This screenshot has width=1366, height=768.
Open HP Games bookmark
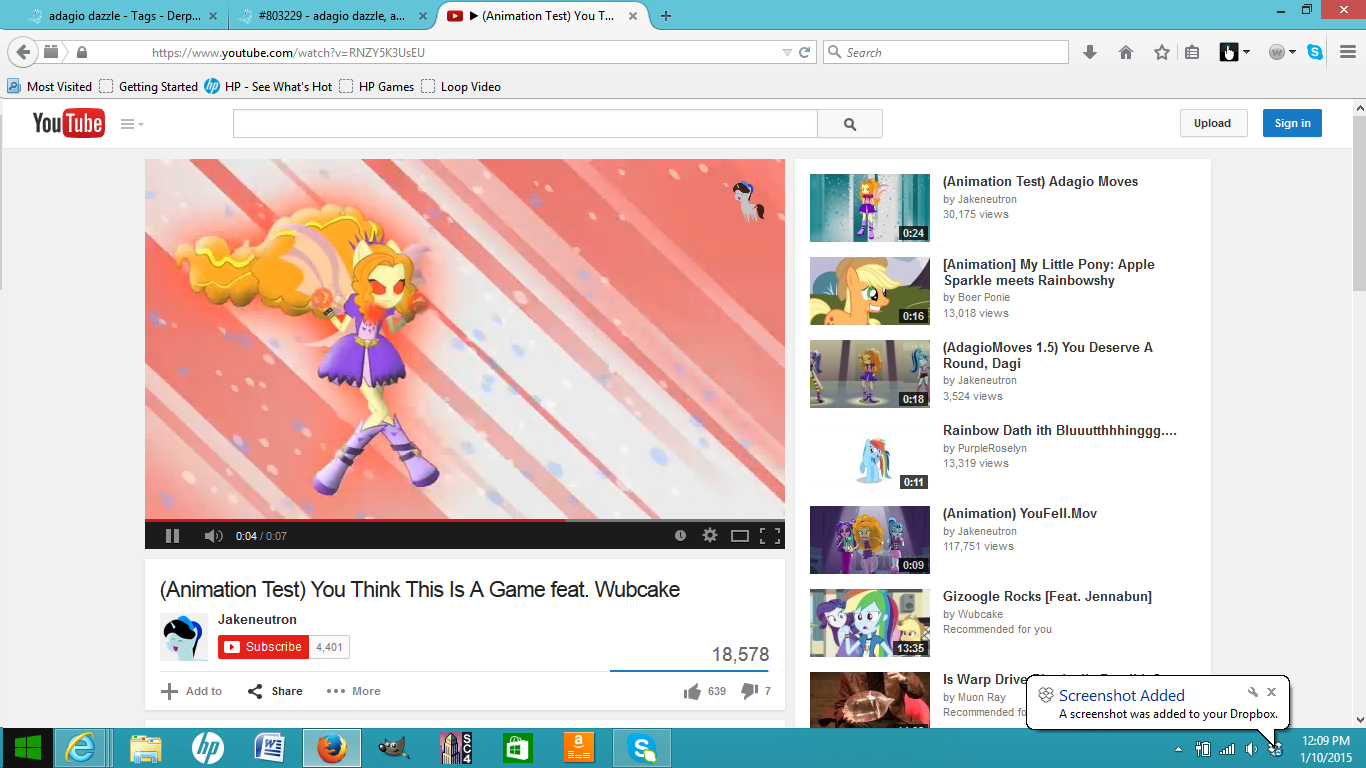tap(377, 87)
